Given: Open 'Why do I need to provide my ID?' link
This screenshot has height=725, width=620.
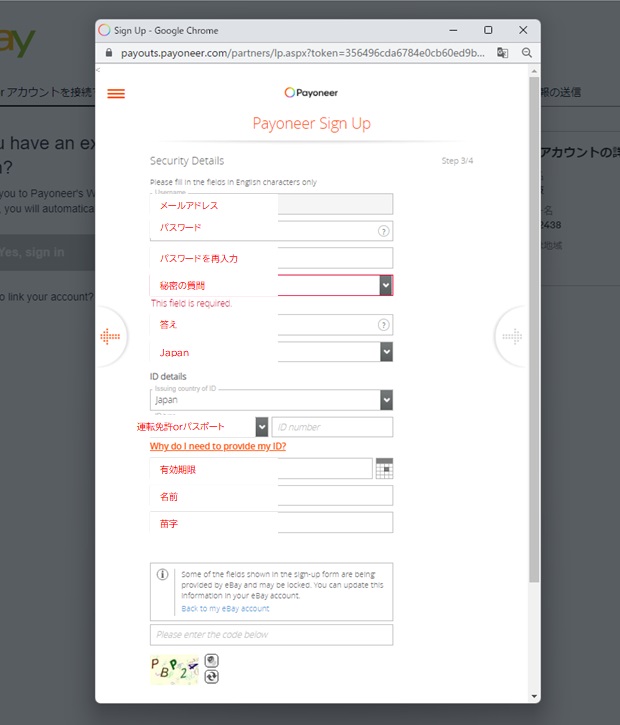Looking at the screenshot, I should [x=218, y=446].
